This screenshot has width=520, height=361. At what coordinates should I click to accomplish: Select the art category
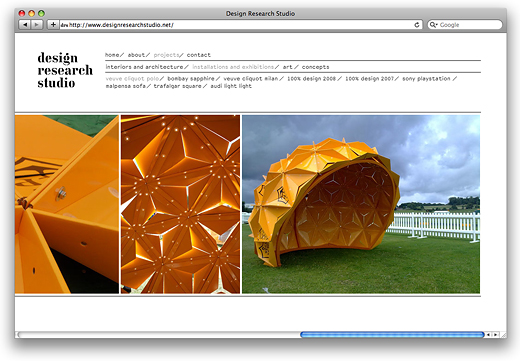[287, 67]
